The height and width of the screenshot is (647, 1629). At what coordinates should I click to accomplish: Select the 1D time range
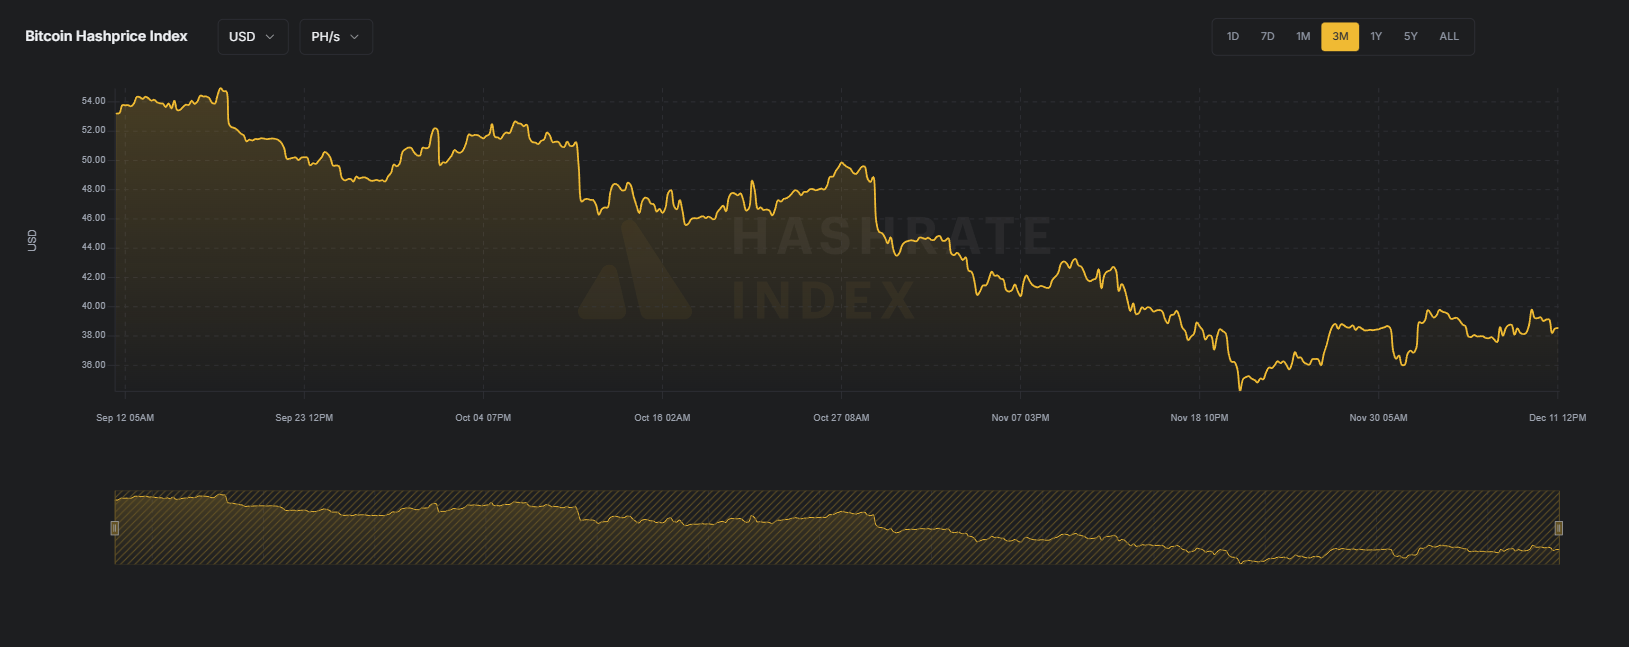[x=1233, y=37]
